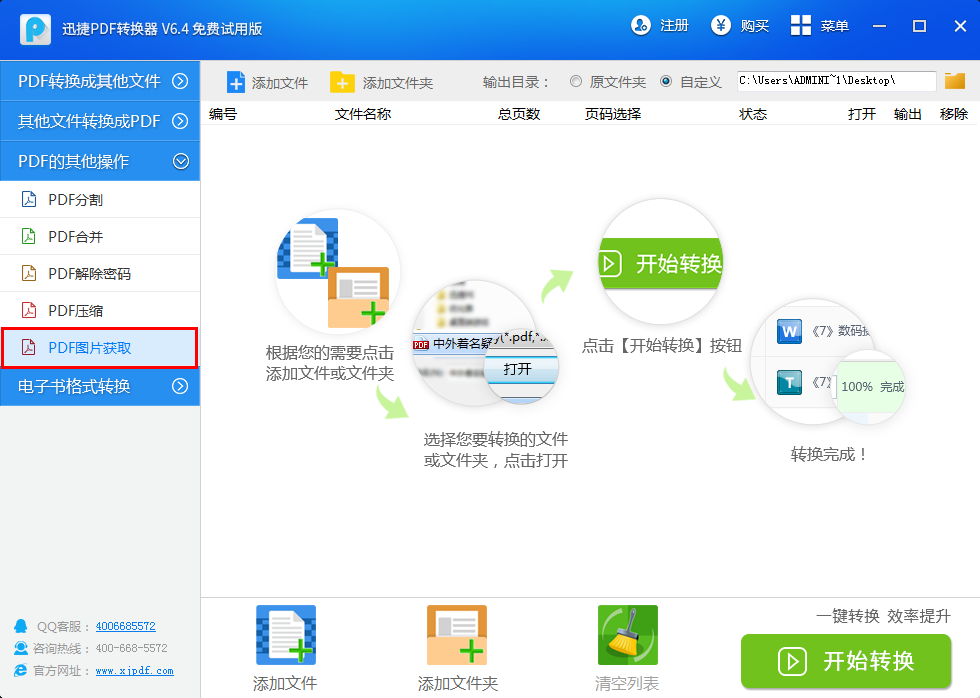Screen dimensions: 980x698
Task: Select the 自定义 radio button
Action: point(666,81)
